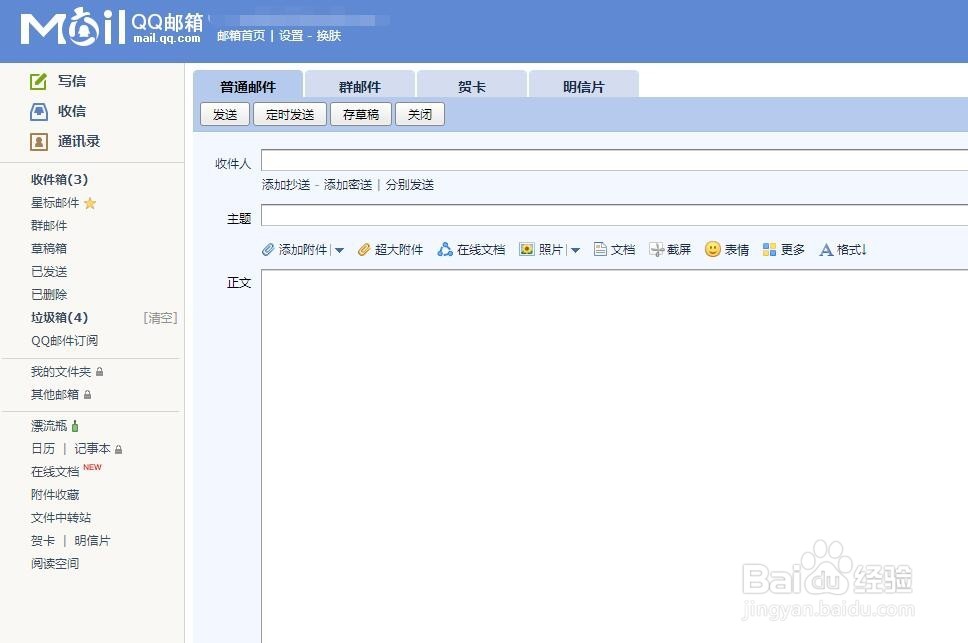The width and height of the screenshot is (968, 643).
Task: Expand the 添加附件 attachment dropdown arrow
Action: click(340, 249)
